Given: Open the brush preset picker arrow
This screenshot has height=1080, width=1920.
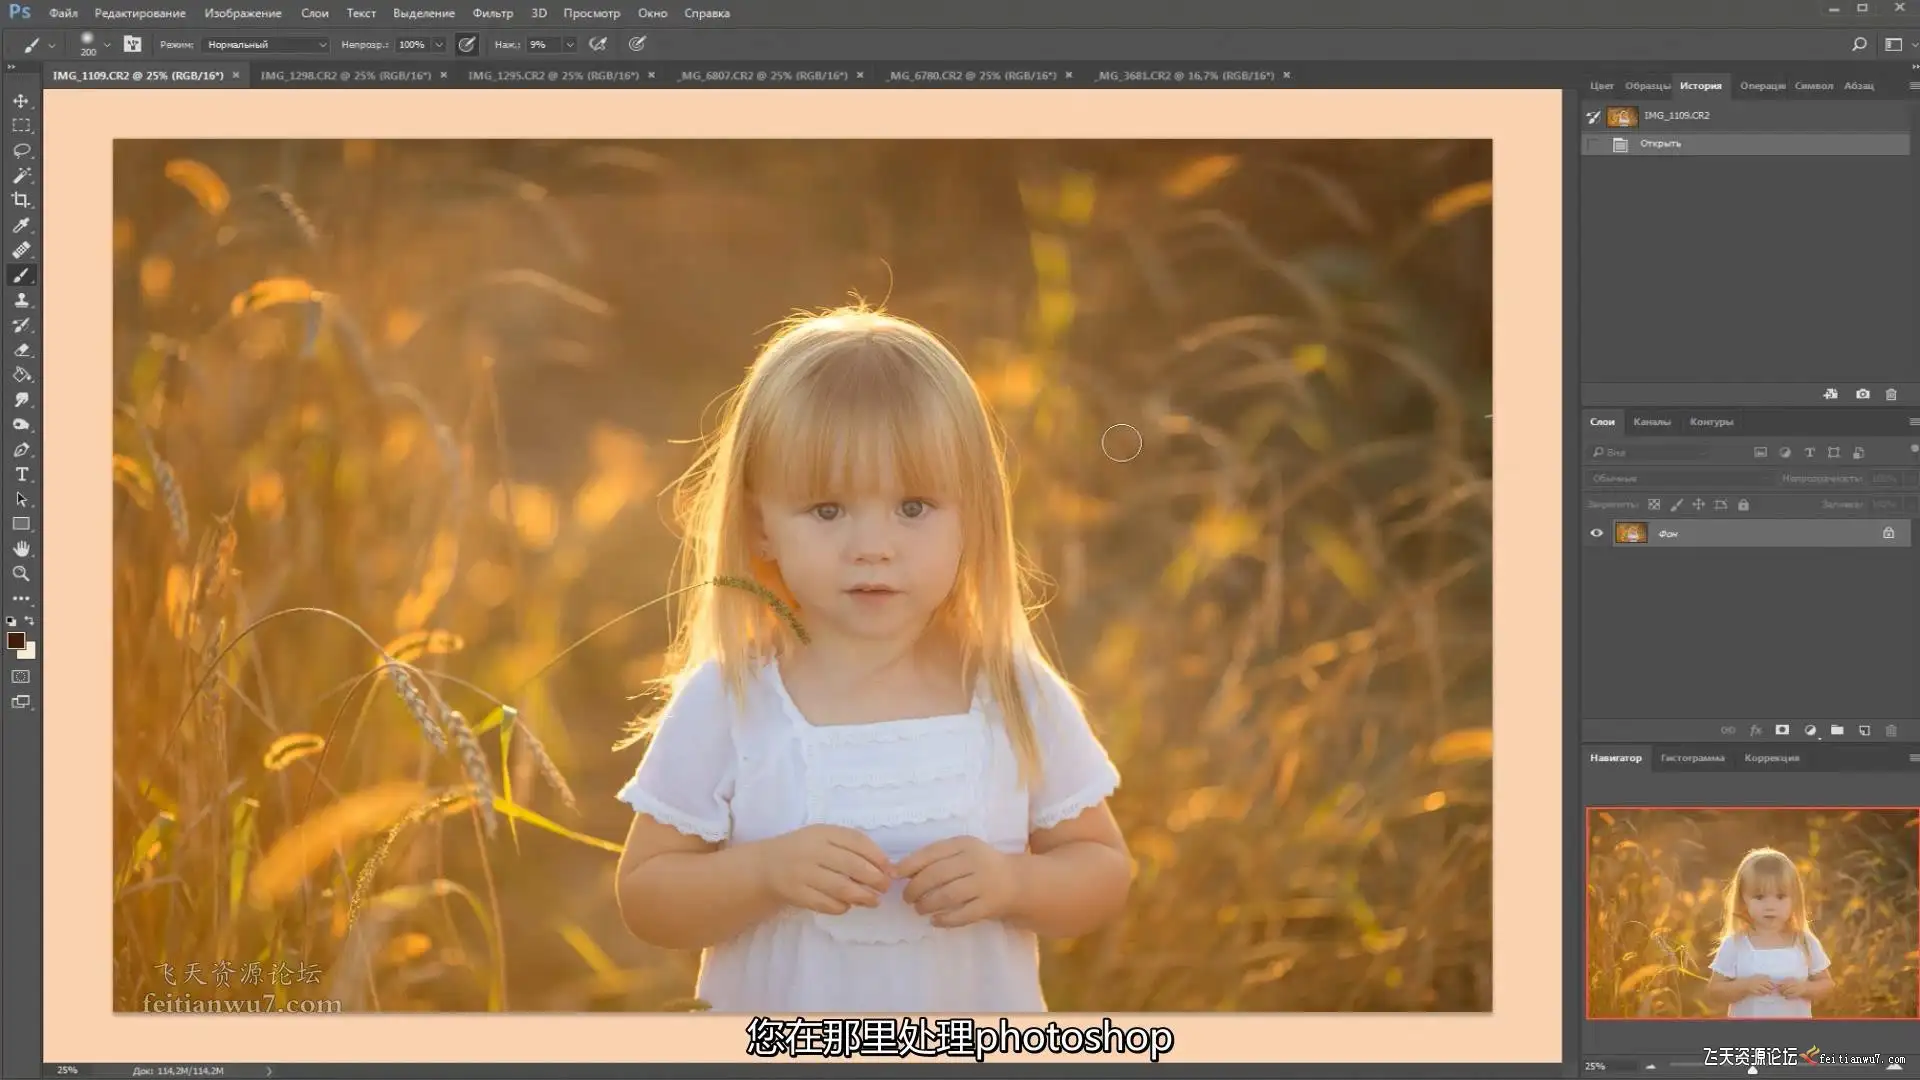Looking at the screenshot, I should click(x=107, y=44).
